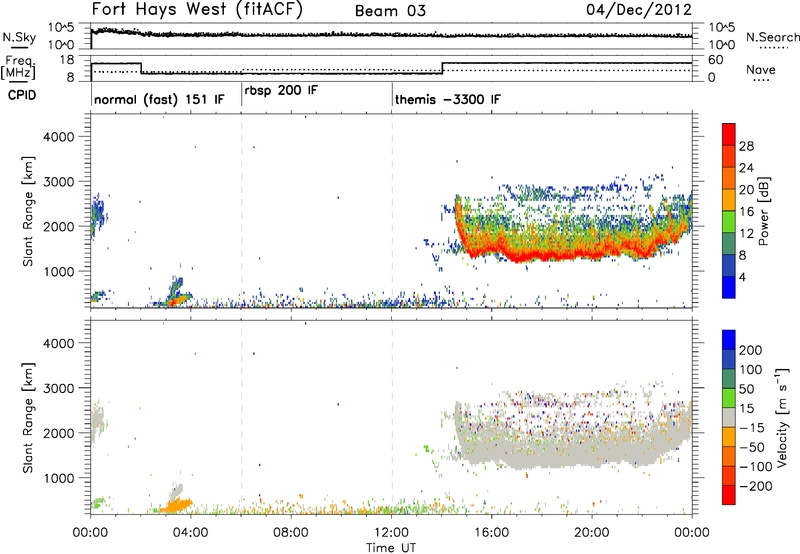This screenshot has height=554, width=800.
Task: Click the red high-power echo band near 18:00
Action: click(x=542, y=253)
